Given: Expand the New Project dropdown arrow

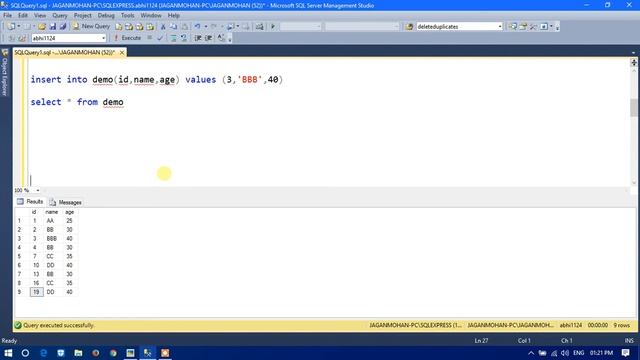Looking at the screenshot, I should pyautogui.click(x=19, y=27).
